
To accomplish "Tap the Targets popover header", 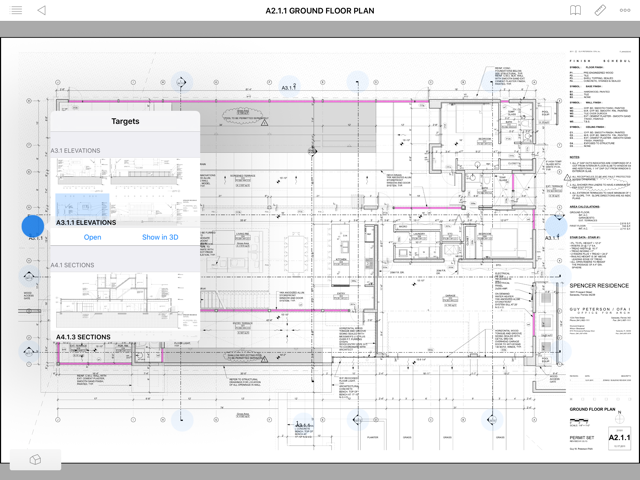I will [125, 121].
